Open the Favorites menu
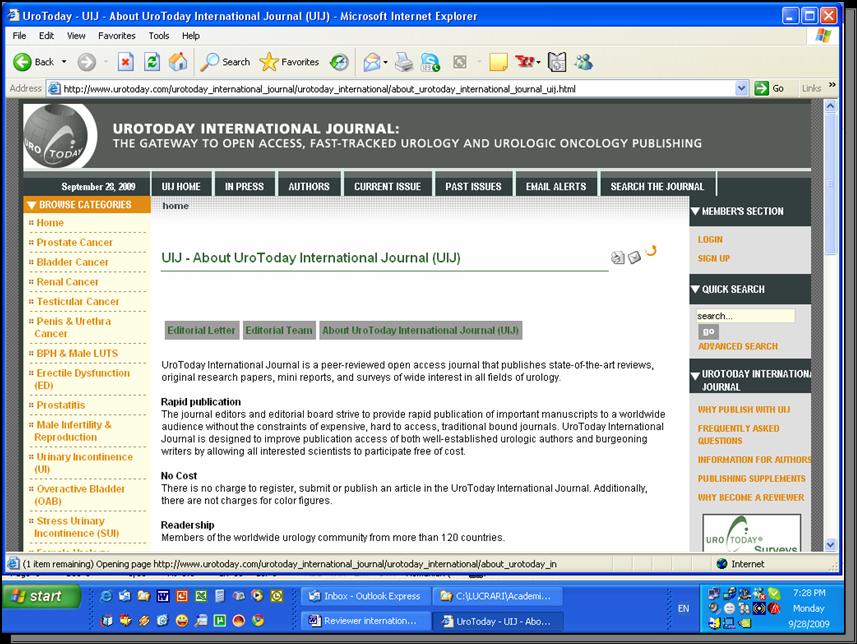857x644 pixels. click(117, 36)
